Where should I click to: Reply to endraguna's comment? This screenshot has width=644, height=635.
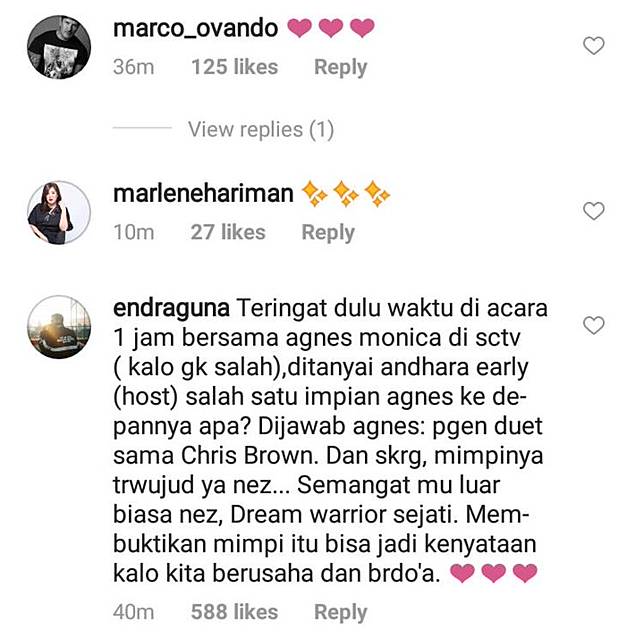point(340,612)
